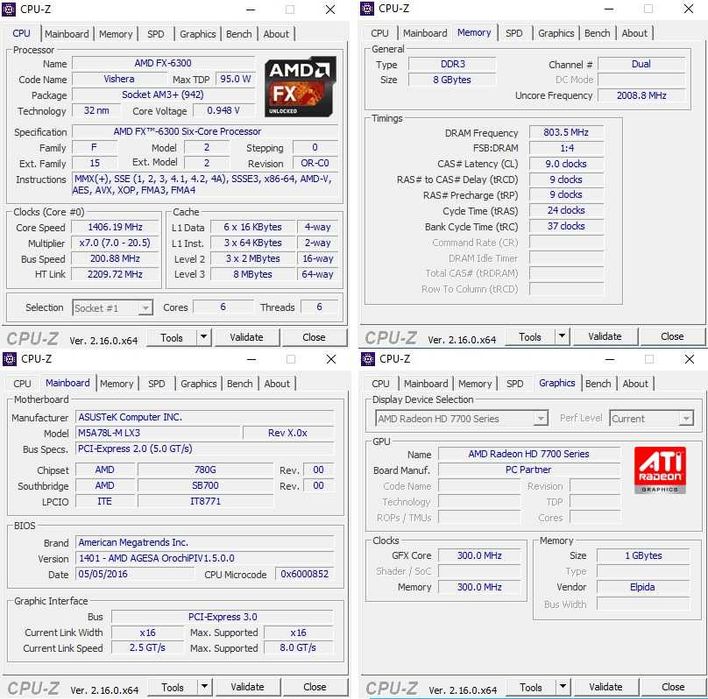Open Bench tab in the CPU window
The image size is (708, 699).
point(239,34)
